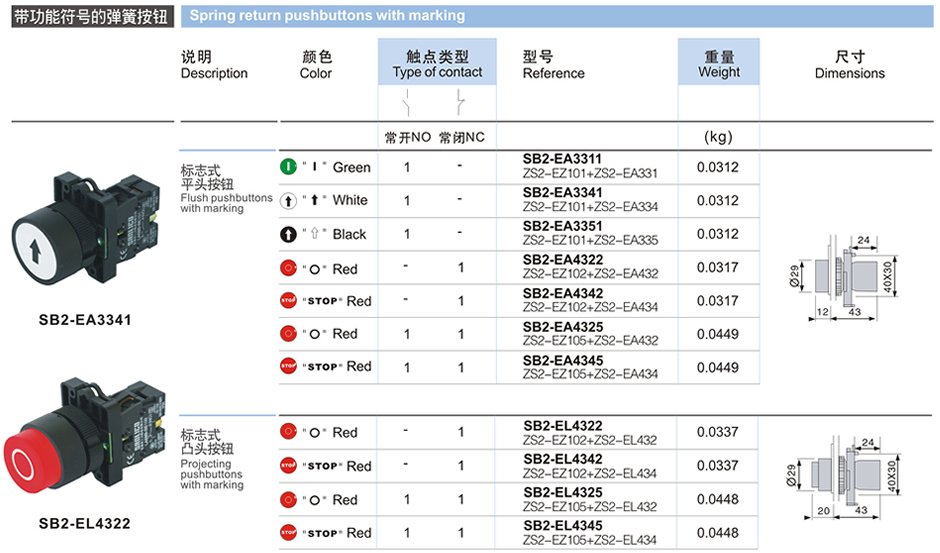
Task: Click the red O icon beside SB2-EA4322
Action: coord(288,268)
